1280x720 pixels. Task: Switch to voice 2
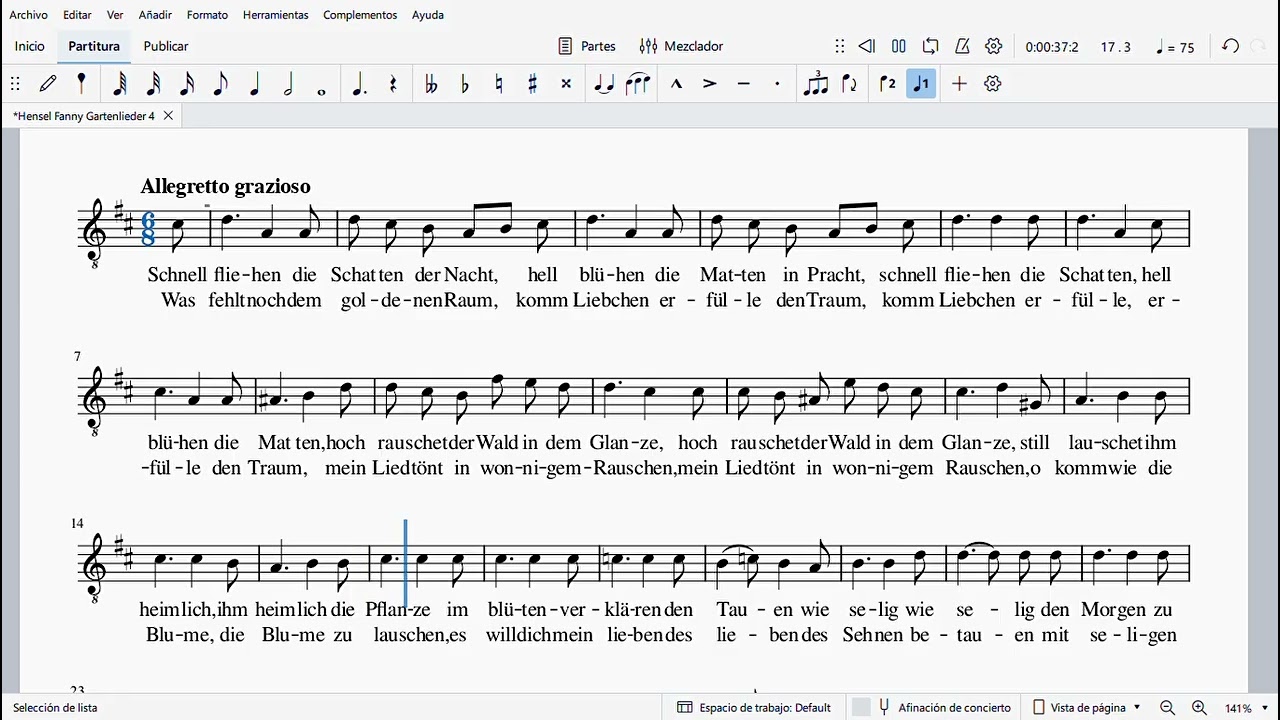[x=887, y=84]
